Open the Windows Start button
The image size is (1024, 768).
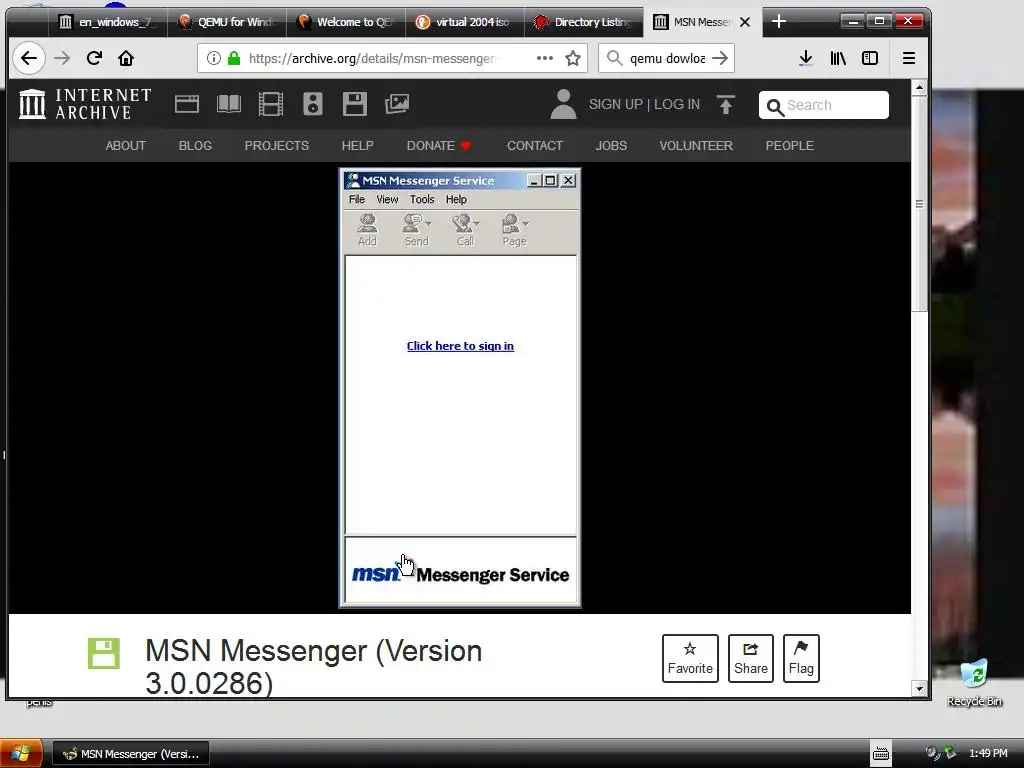(21, 754)
